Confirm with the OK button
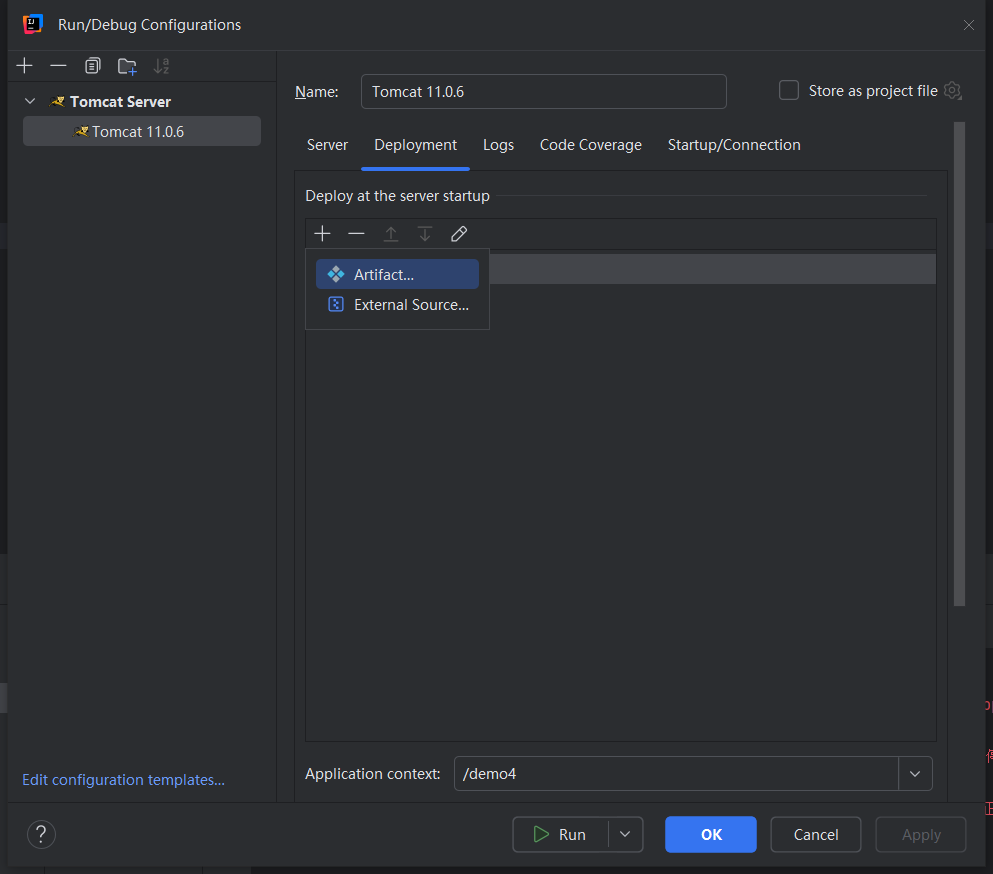Image resolution: width=993 pixels, height=874 pixels. (711, 834)
